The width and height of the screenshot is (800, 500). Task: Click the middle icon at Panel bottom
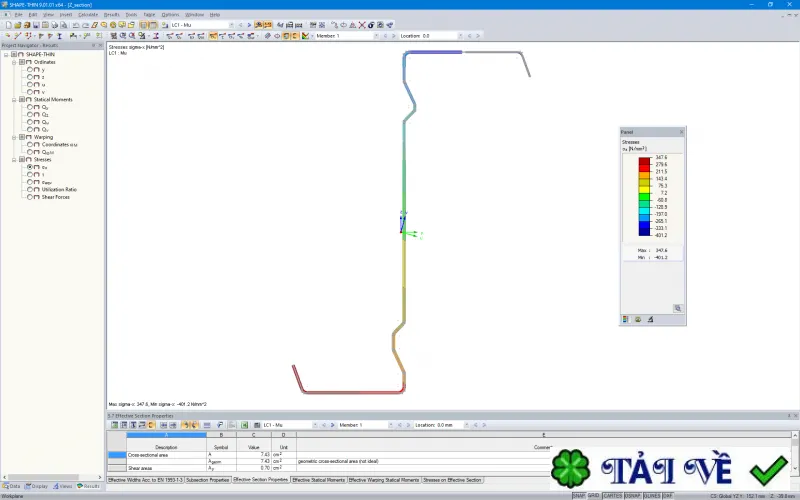638,319
